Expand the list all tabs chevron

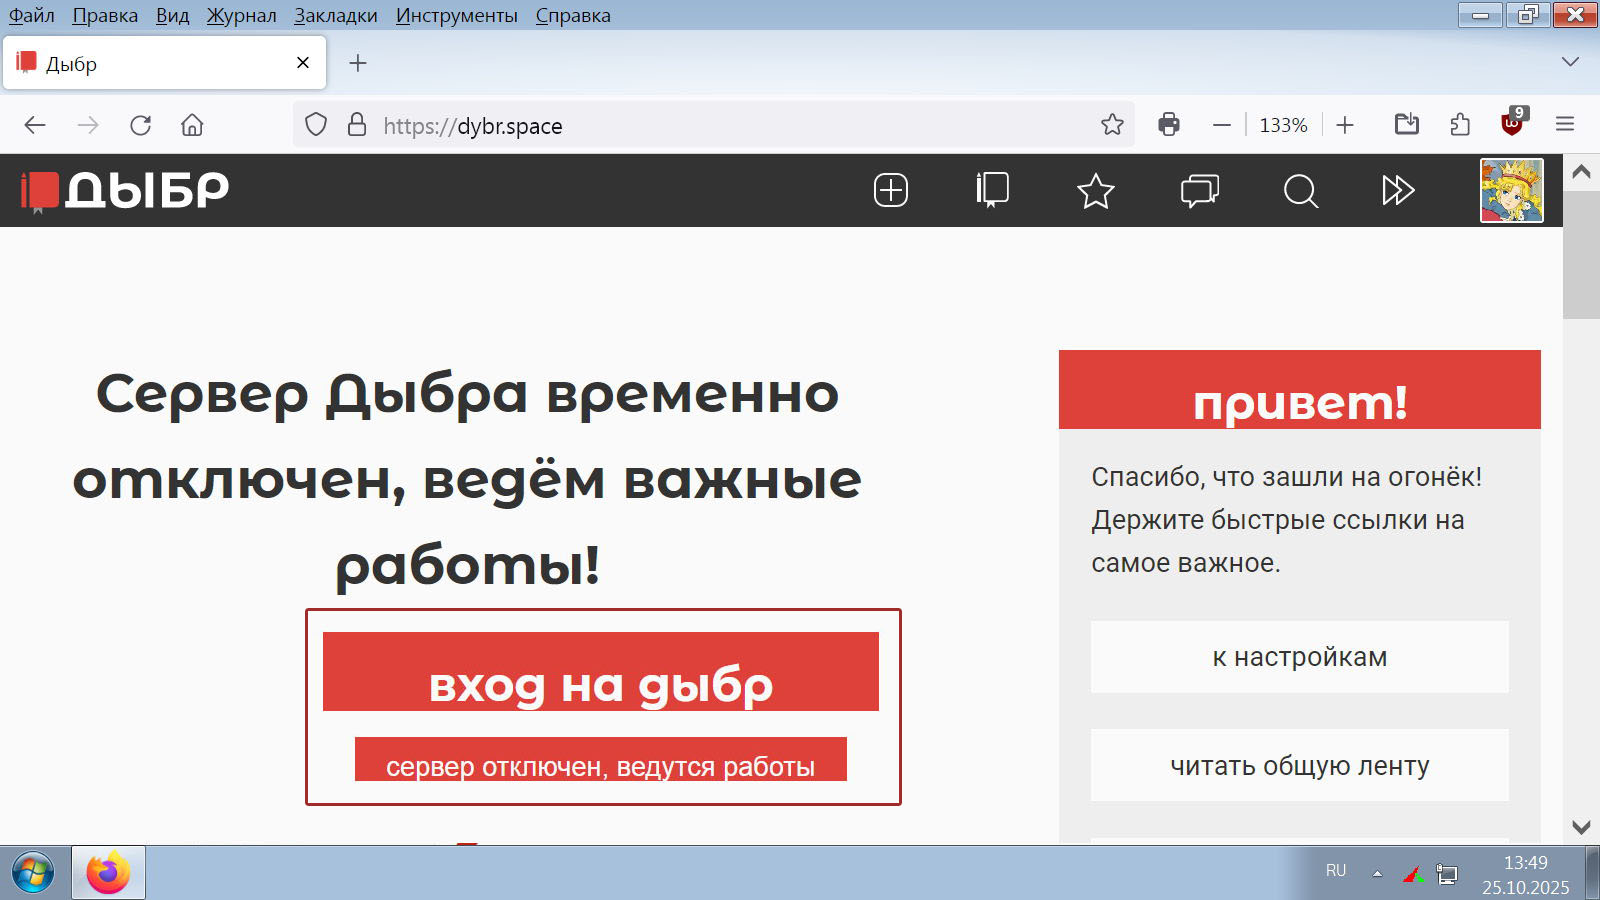[1570, 62]
